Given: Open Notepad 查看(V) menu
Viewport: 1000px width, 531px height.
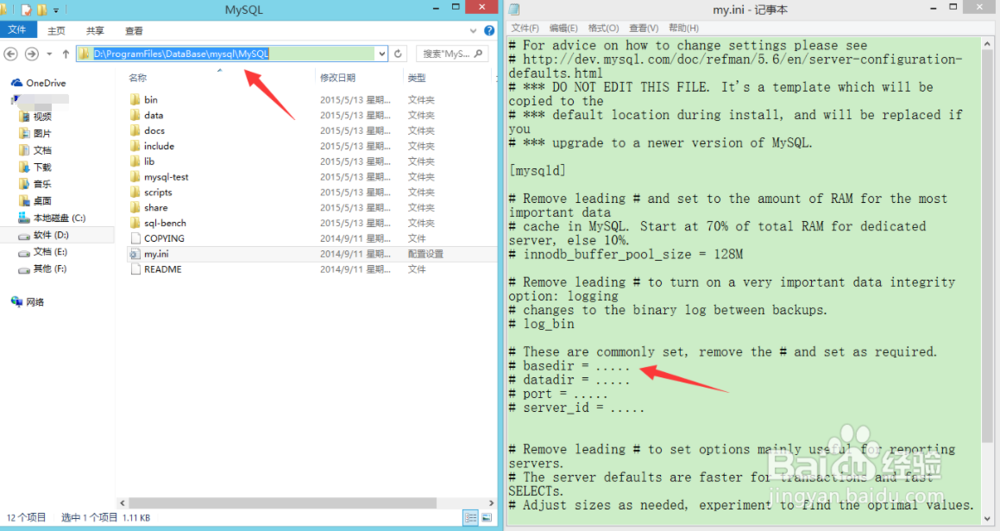Looking at the screenshot, I should coord(643,28).
